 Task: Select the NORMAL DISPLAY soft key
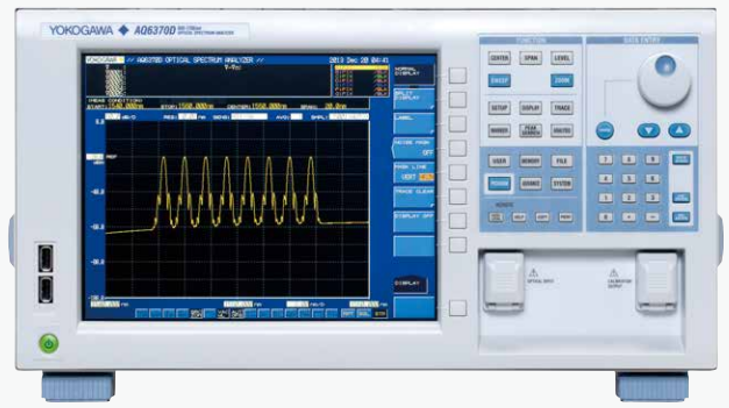pyautogui.click(x=414, y=74)
